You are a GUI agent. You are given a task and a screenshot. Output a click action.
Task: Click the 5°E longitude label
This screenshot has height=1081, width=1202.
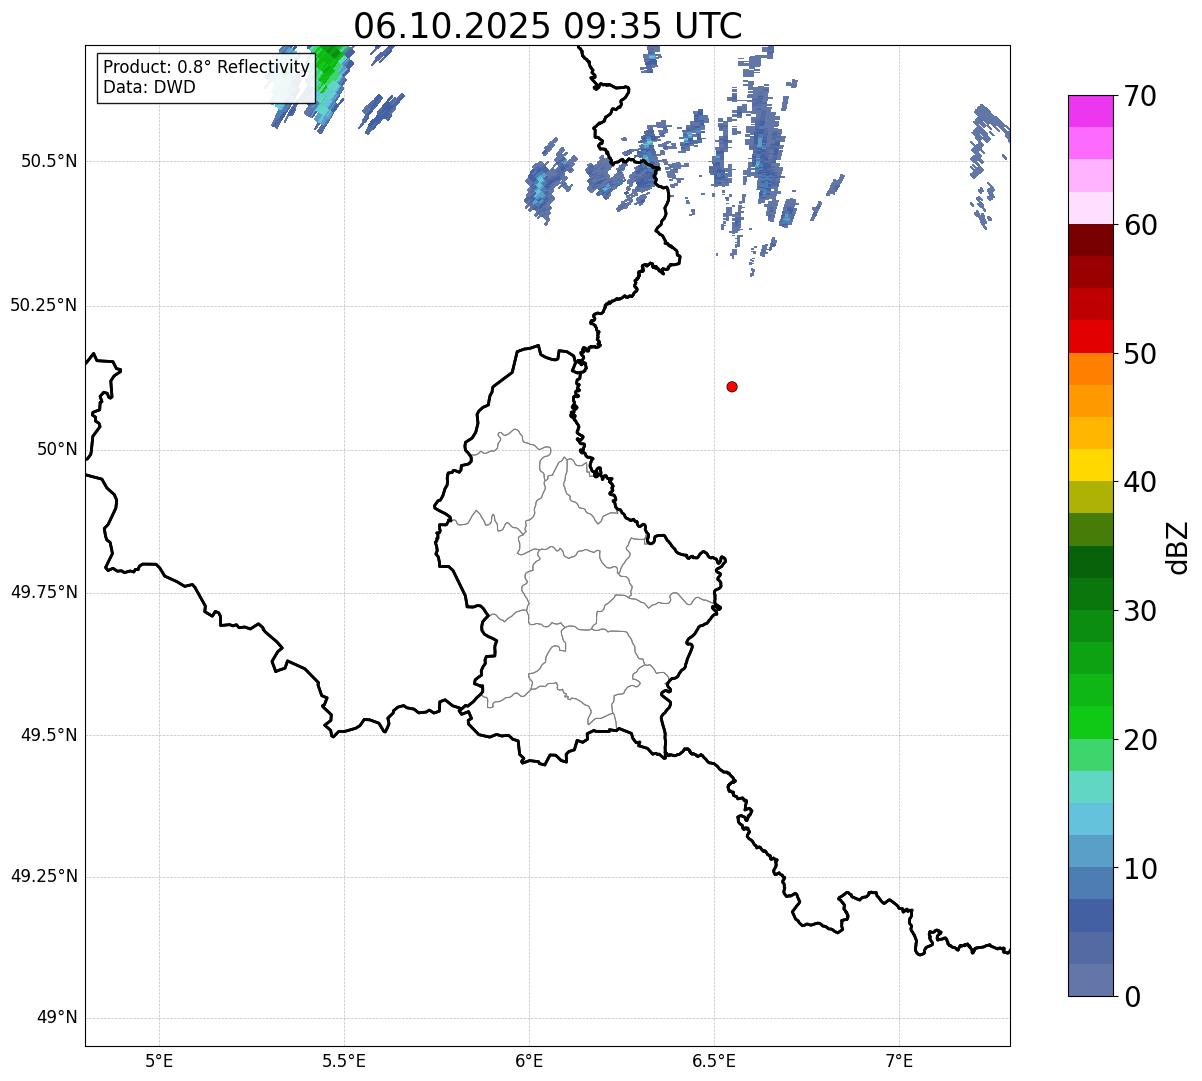[x=159, y=1060]
